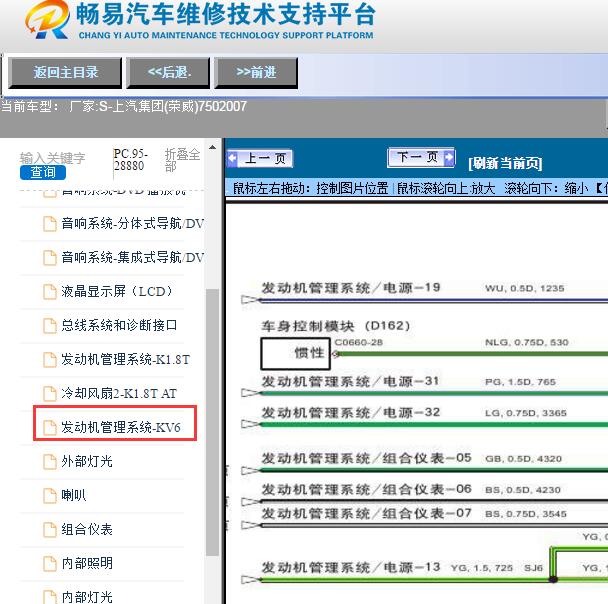Click wire spec BS, 0.5D, 4230
The image size is (608, 604).
tap(523, 490)
